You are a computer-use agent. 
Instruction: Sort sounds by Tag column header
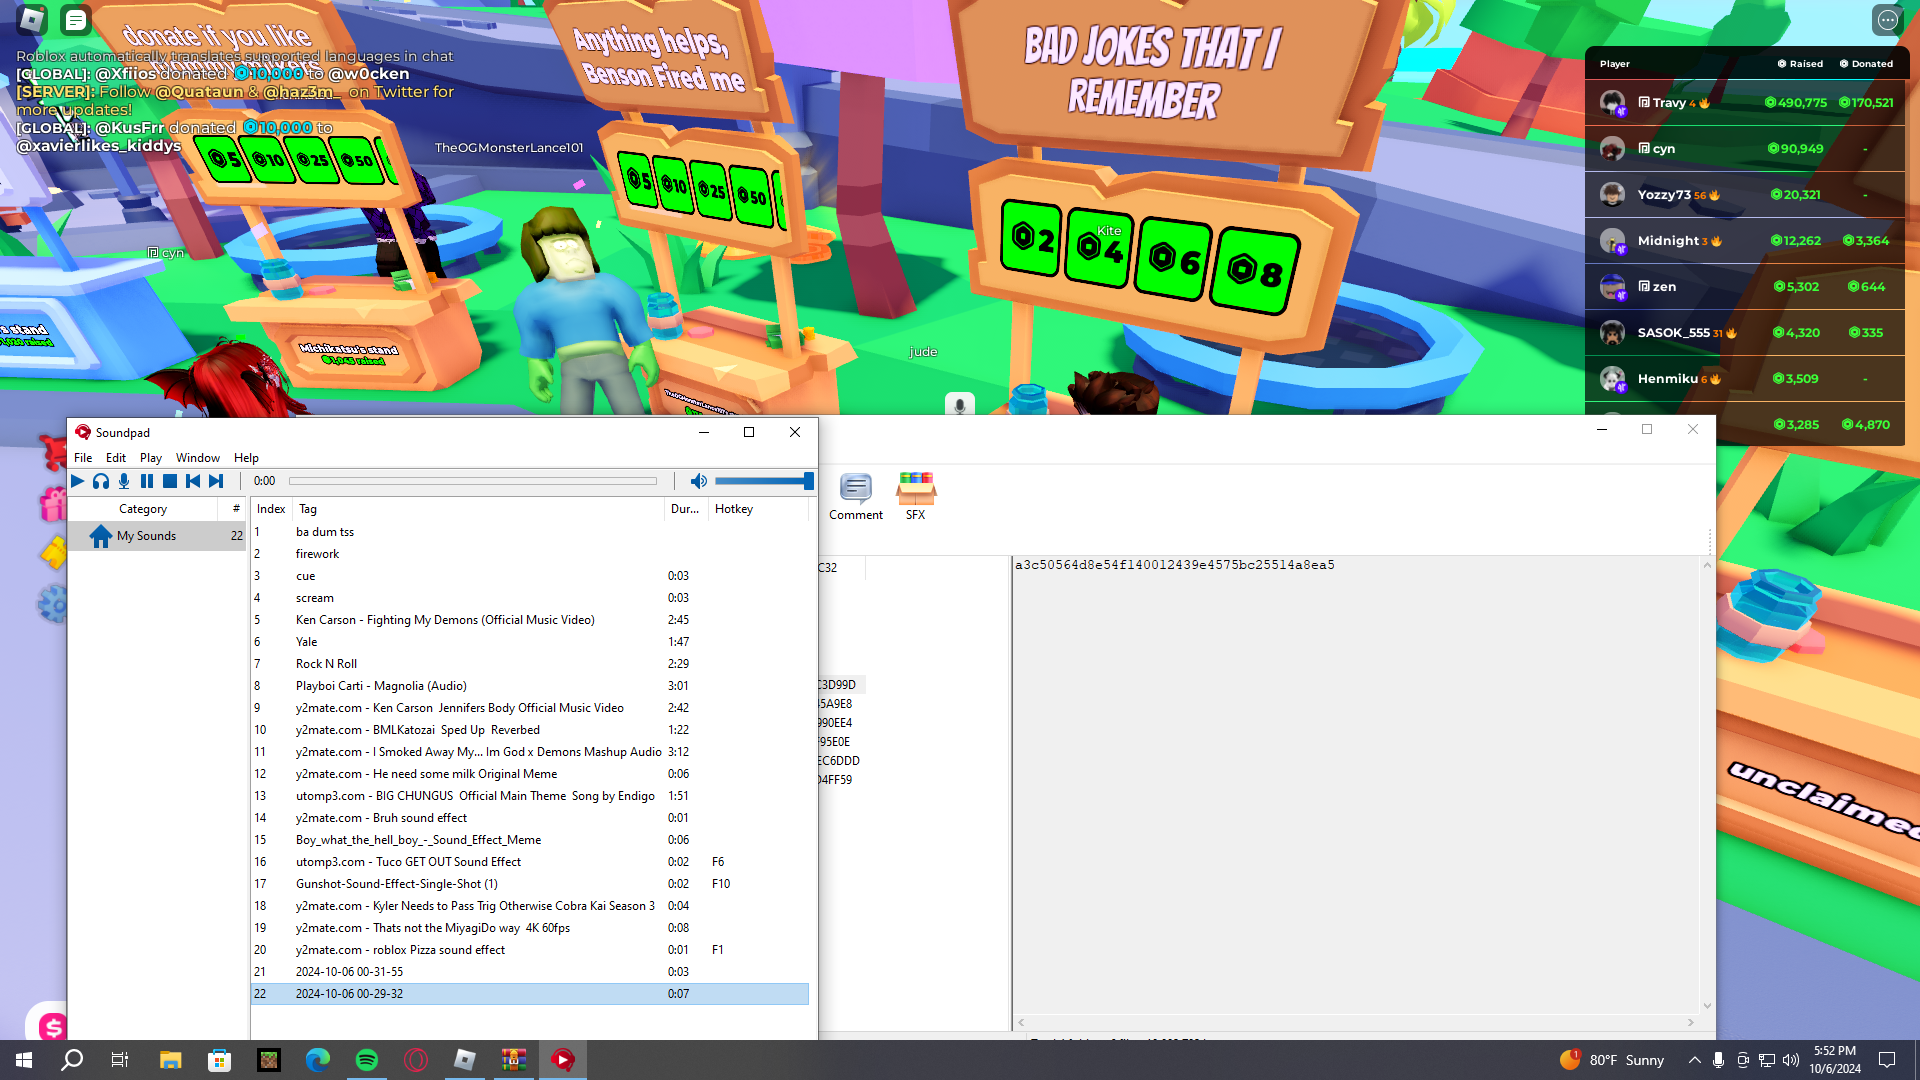[308, 509]
